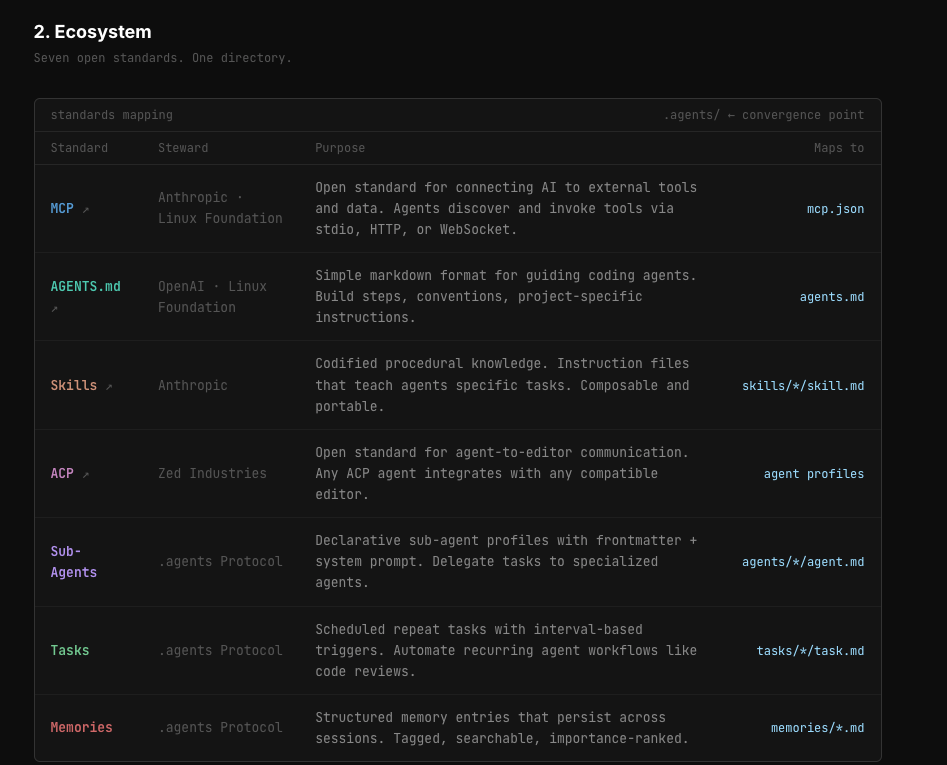Click the memories/*.md path
This screenshot has height=765, width=947.
[817, 728]
